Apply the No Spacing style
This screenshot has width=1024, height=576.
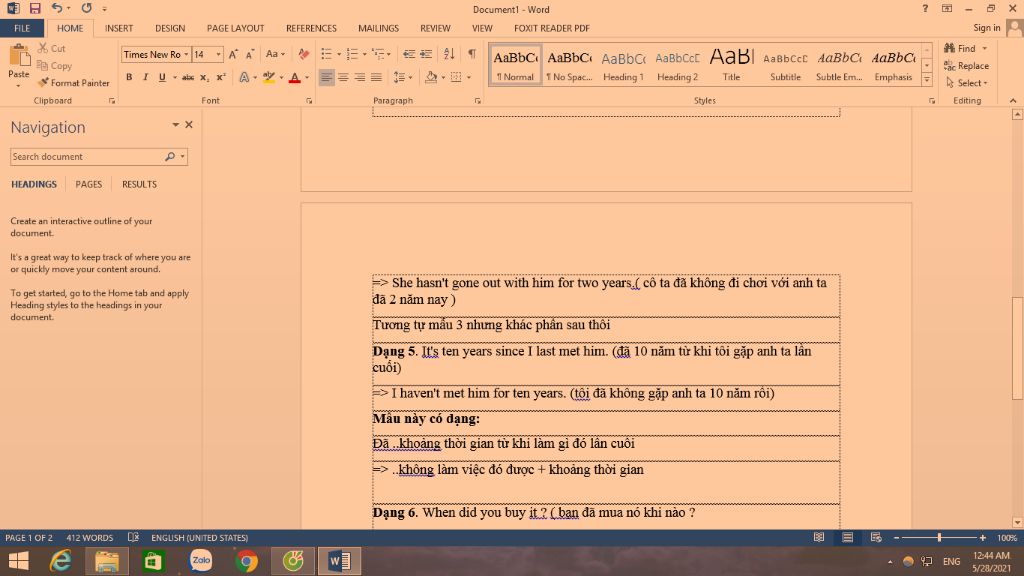(x=569, y=65)
